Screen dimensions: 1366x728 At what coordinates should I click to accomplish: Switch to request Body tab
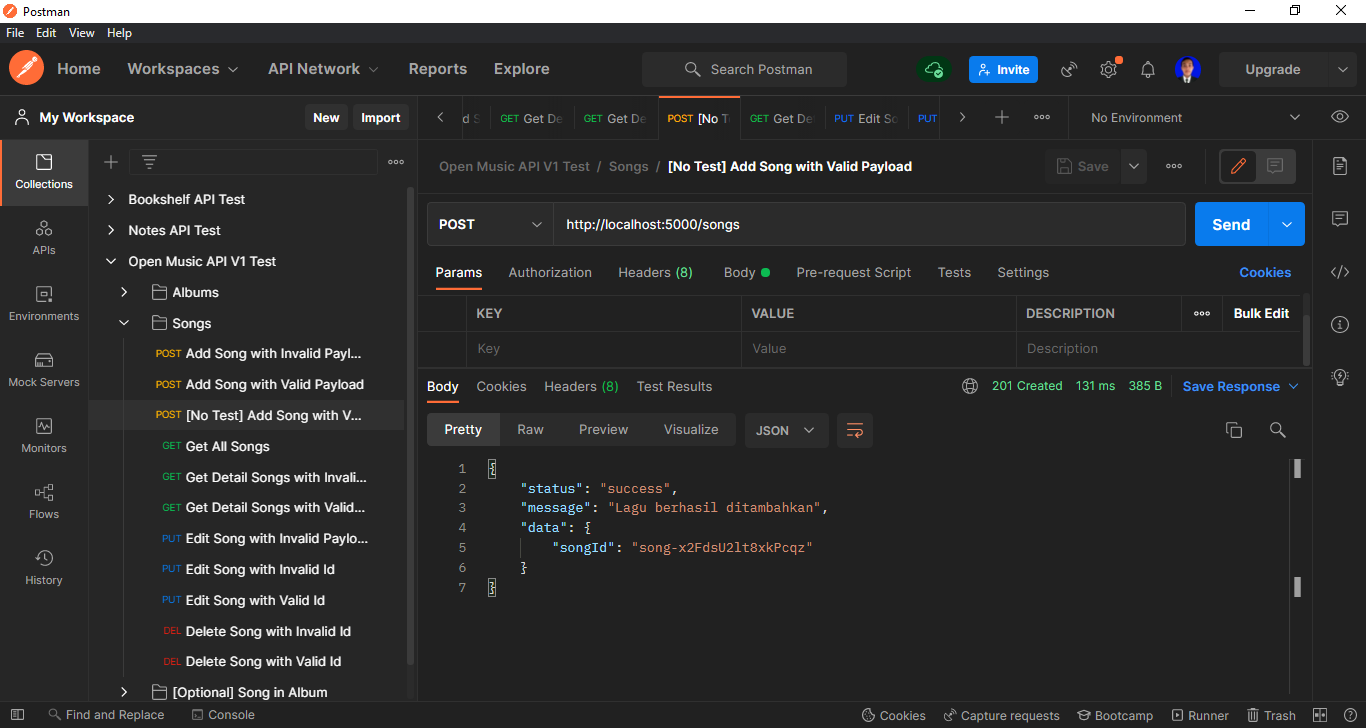pos(747,272)
